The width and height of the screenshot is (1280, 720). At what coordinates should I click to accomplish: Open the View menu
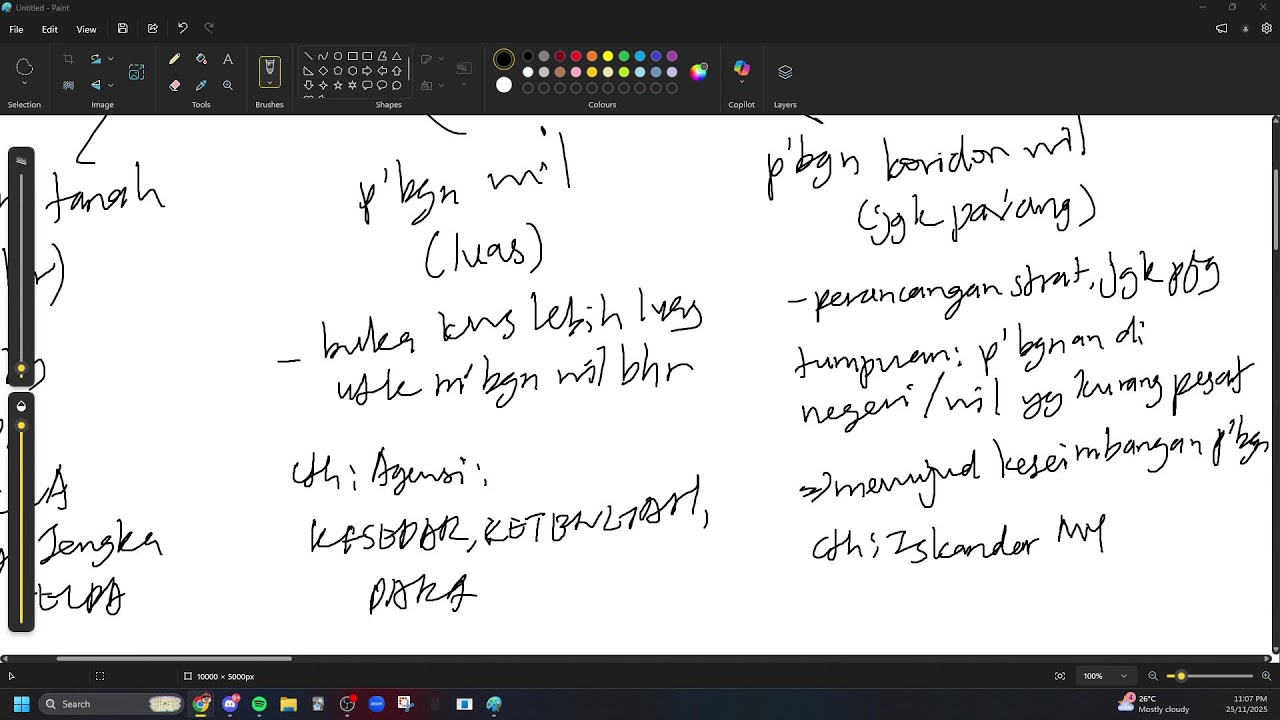(x=87, y=29)
